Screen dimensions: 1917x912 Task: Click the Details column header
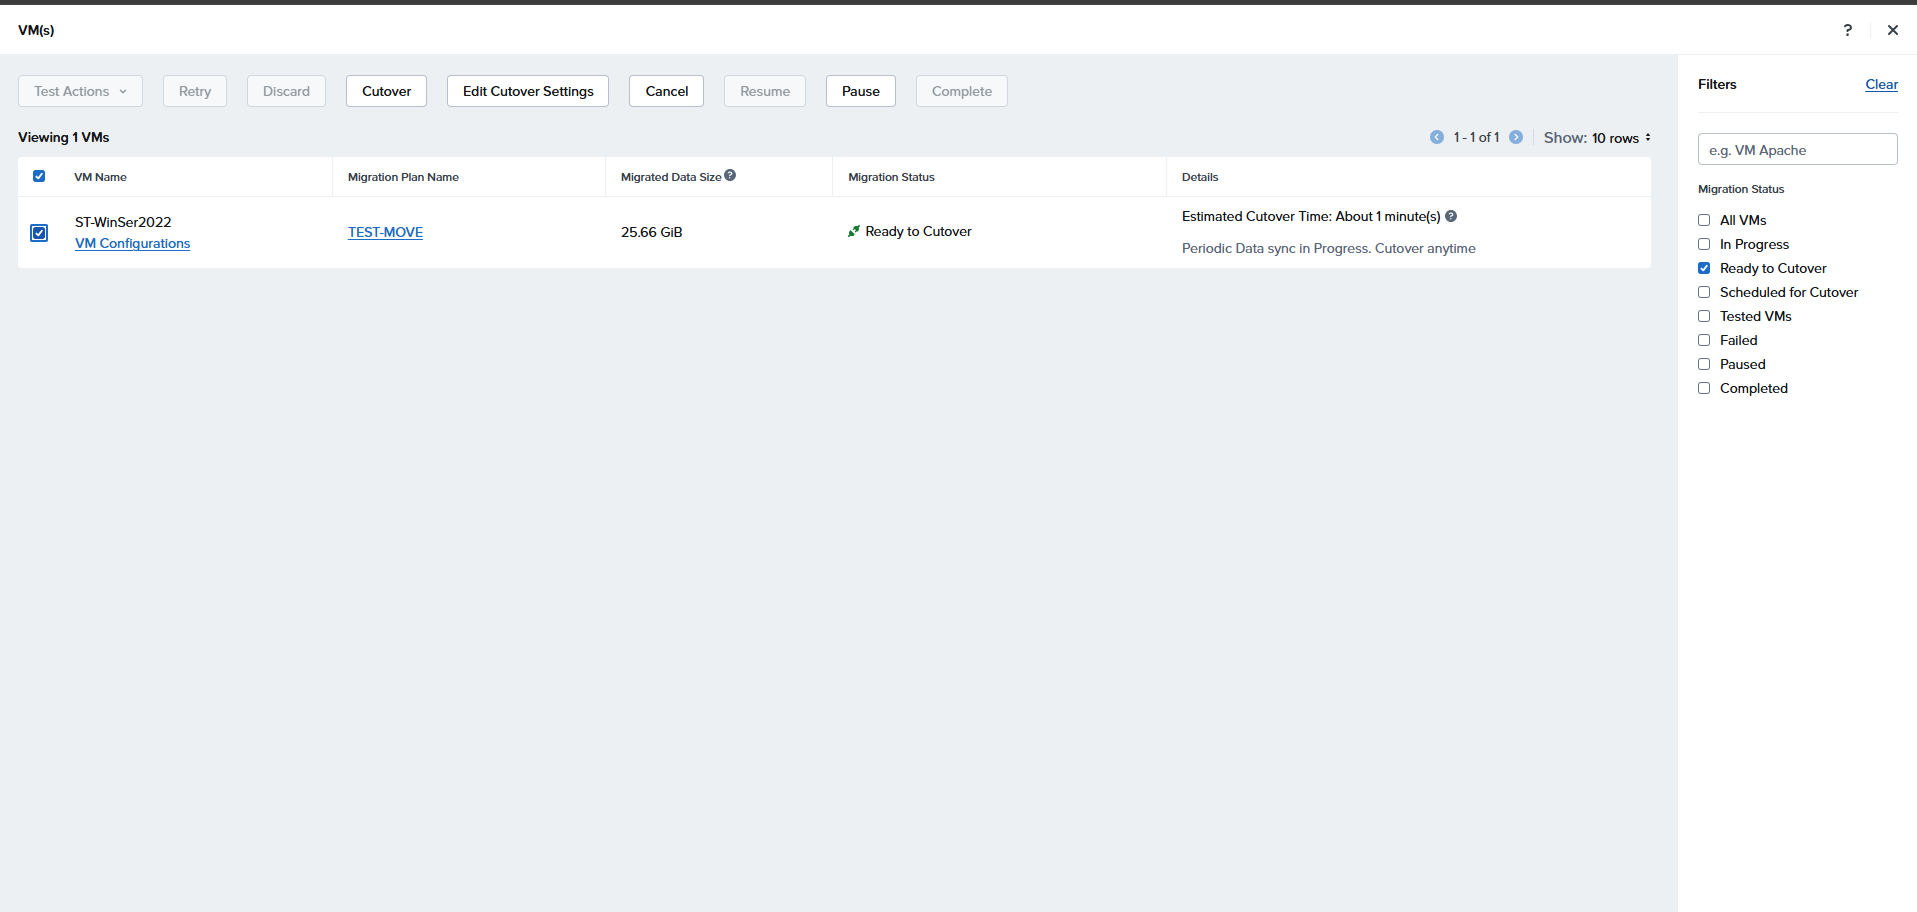(x=1200, y=177)
